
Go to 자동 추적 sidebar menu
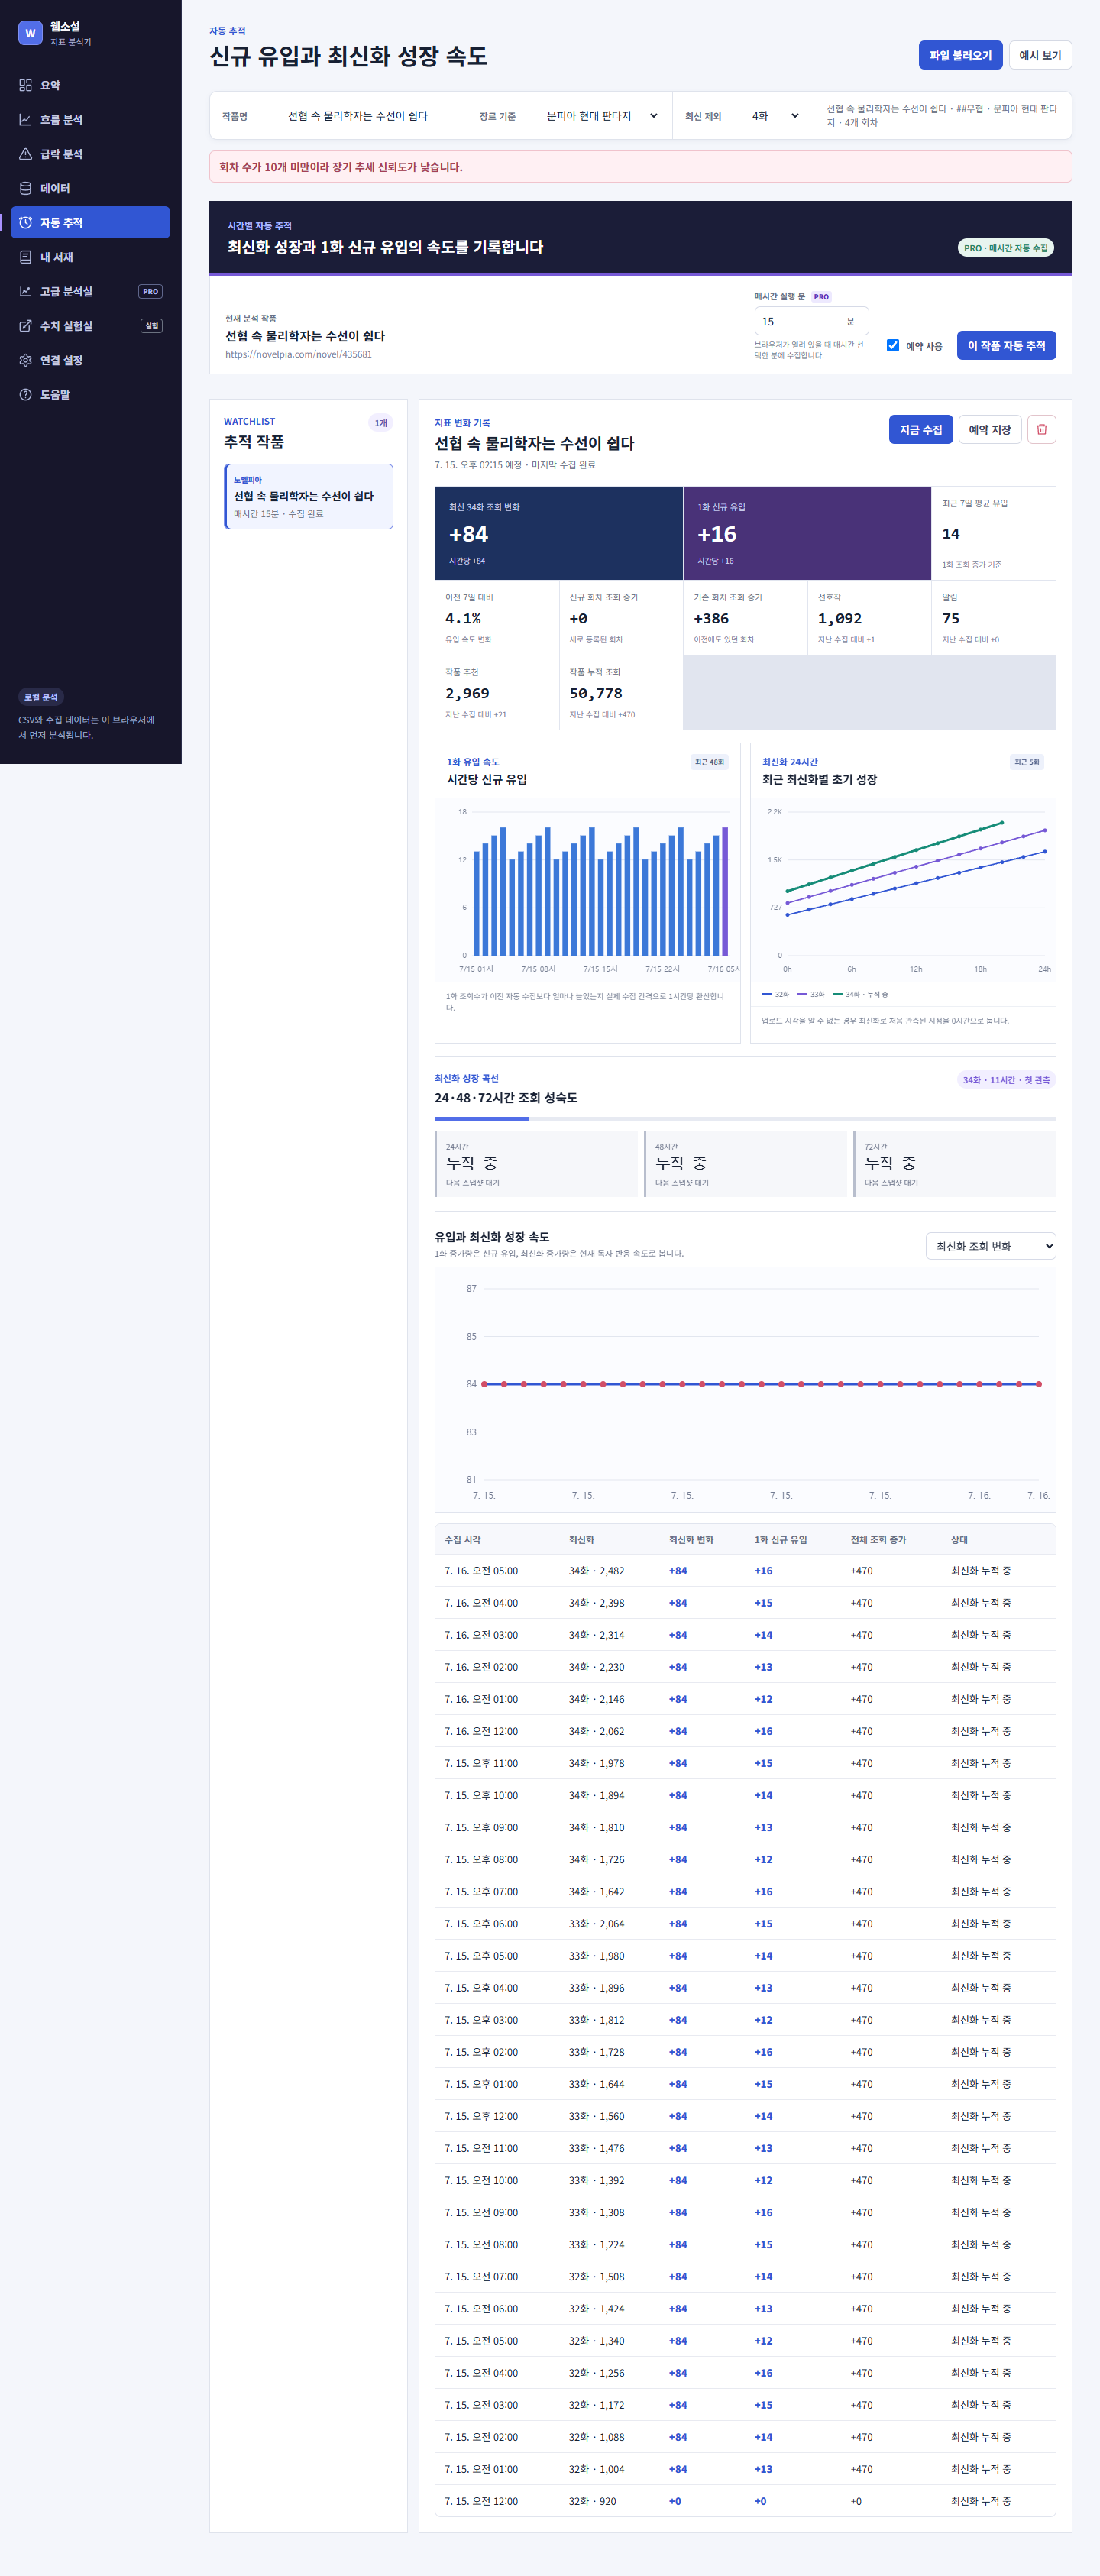(90, 222)
